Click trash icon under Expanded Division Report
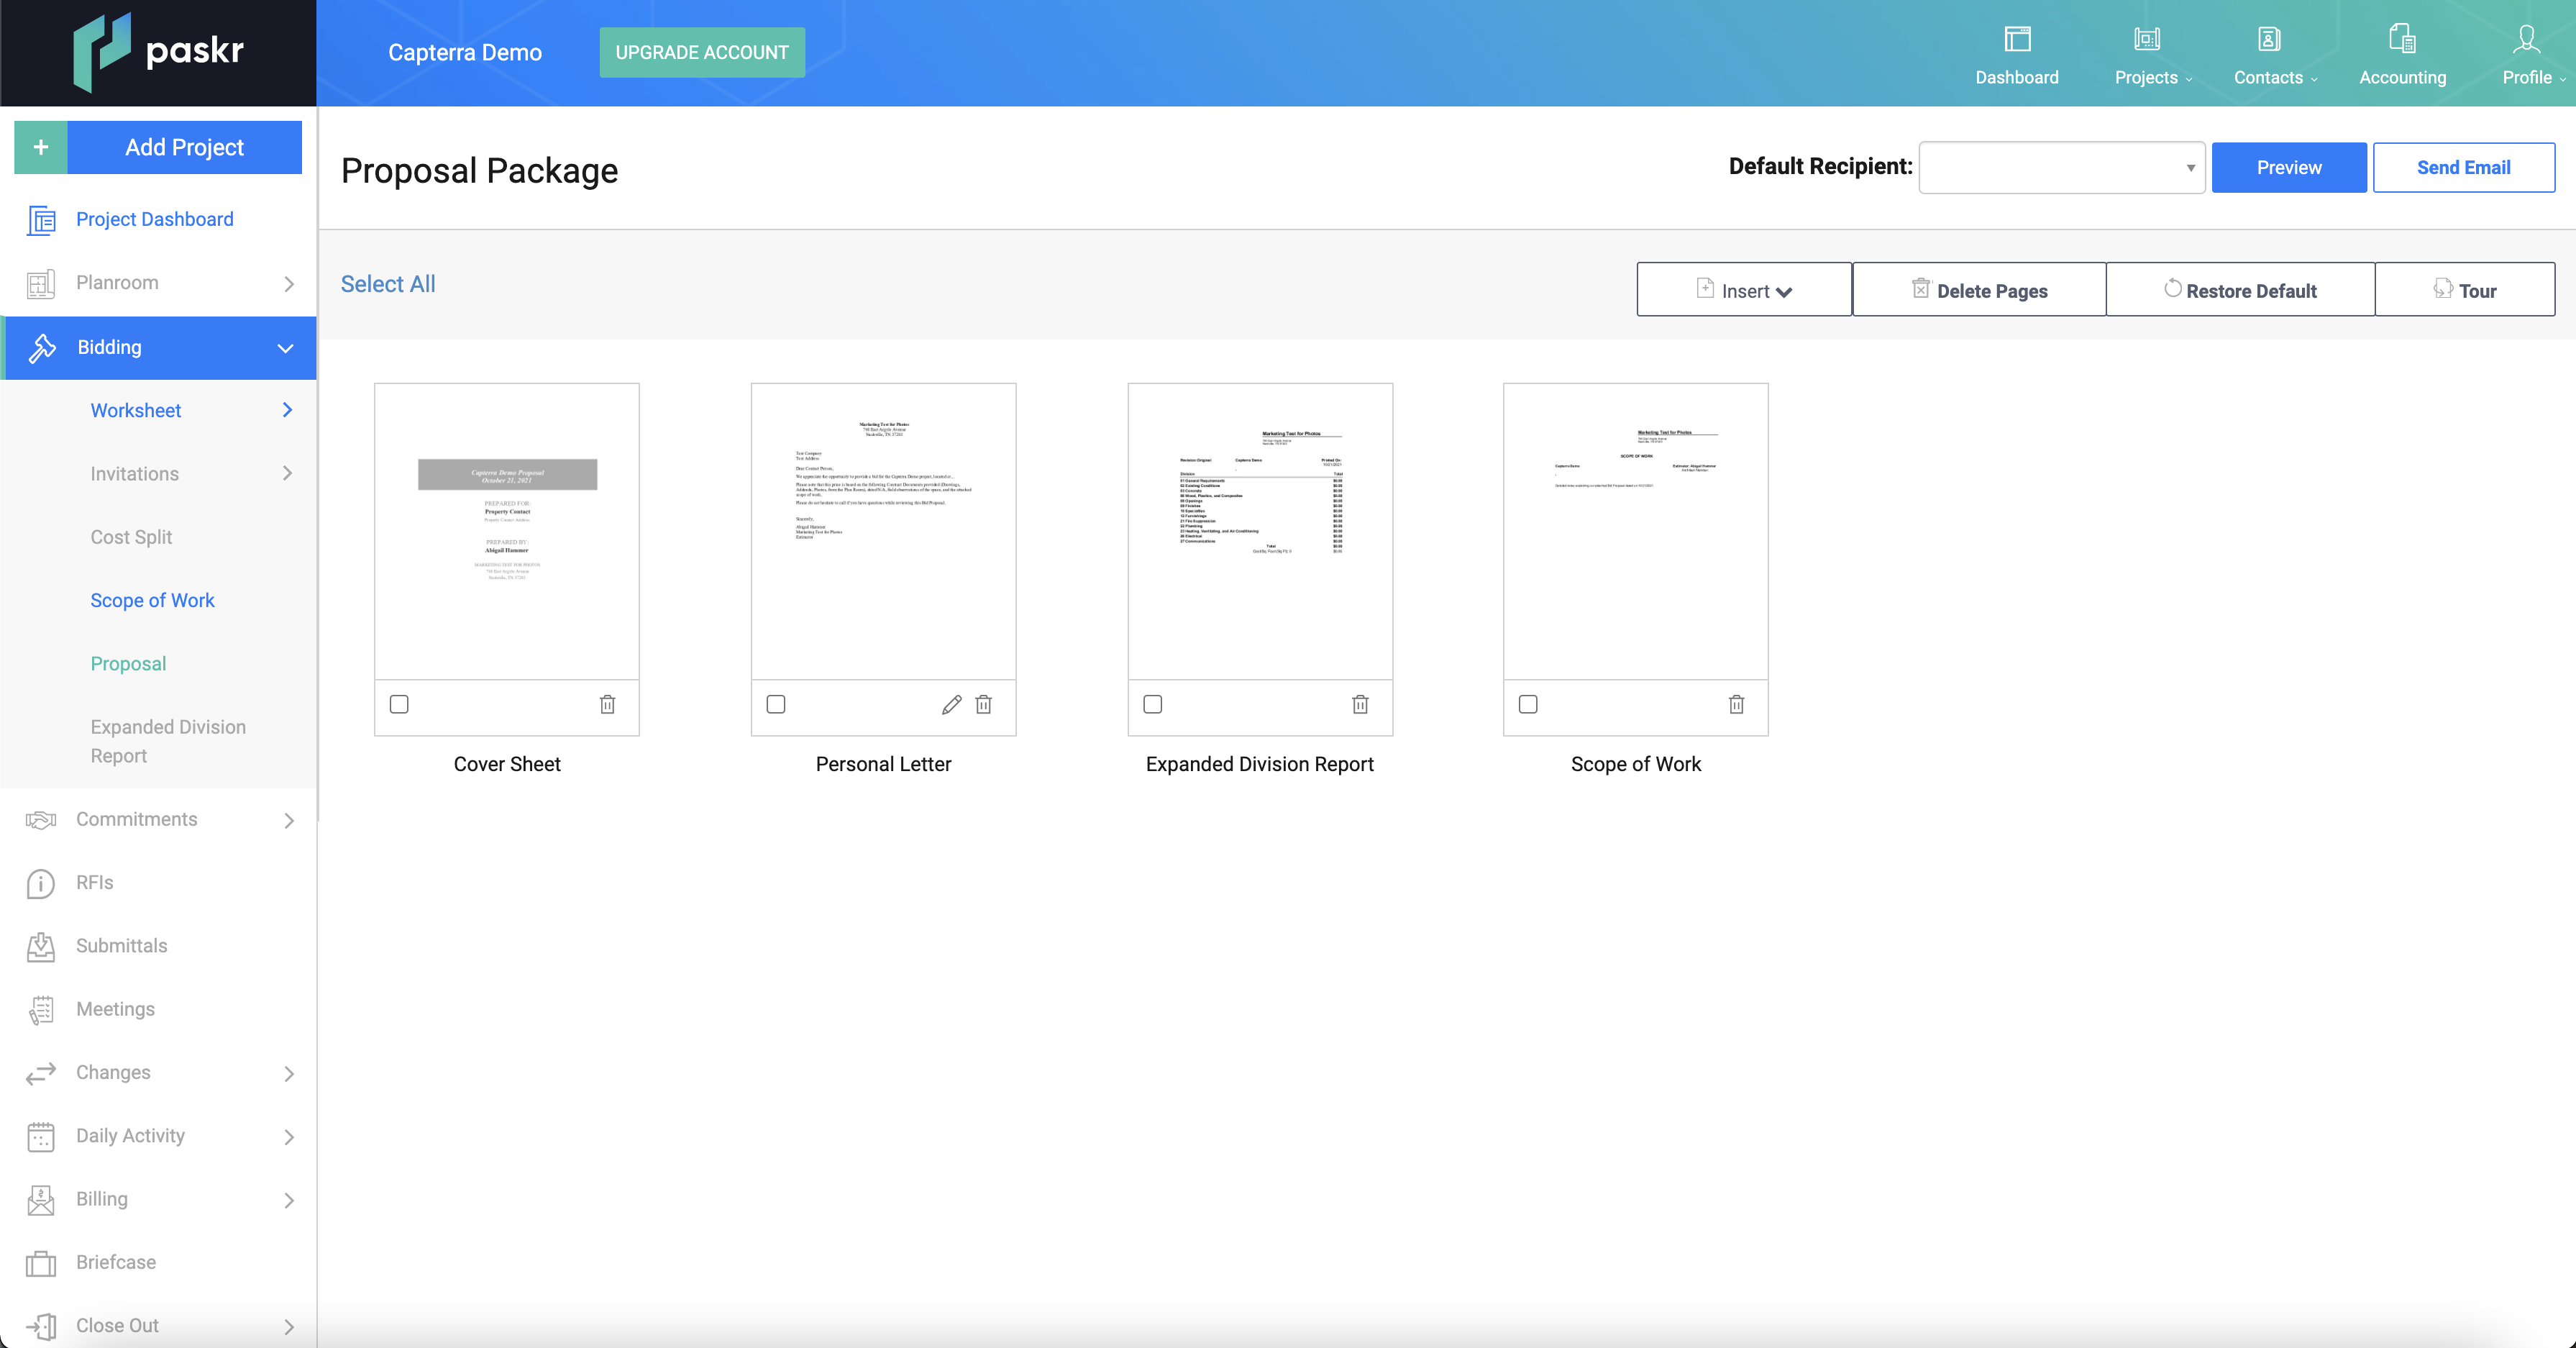Screen dimensions: 2576x1348 click(x=1360, y=705)
